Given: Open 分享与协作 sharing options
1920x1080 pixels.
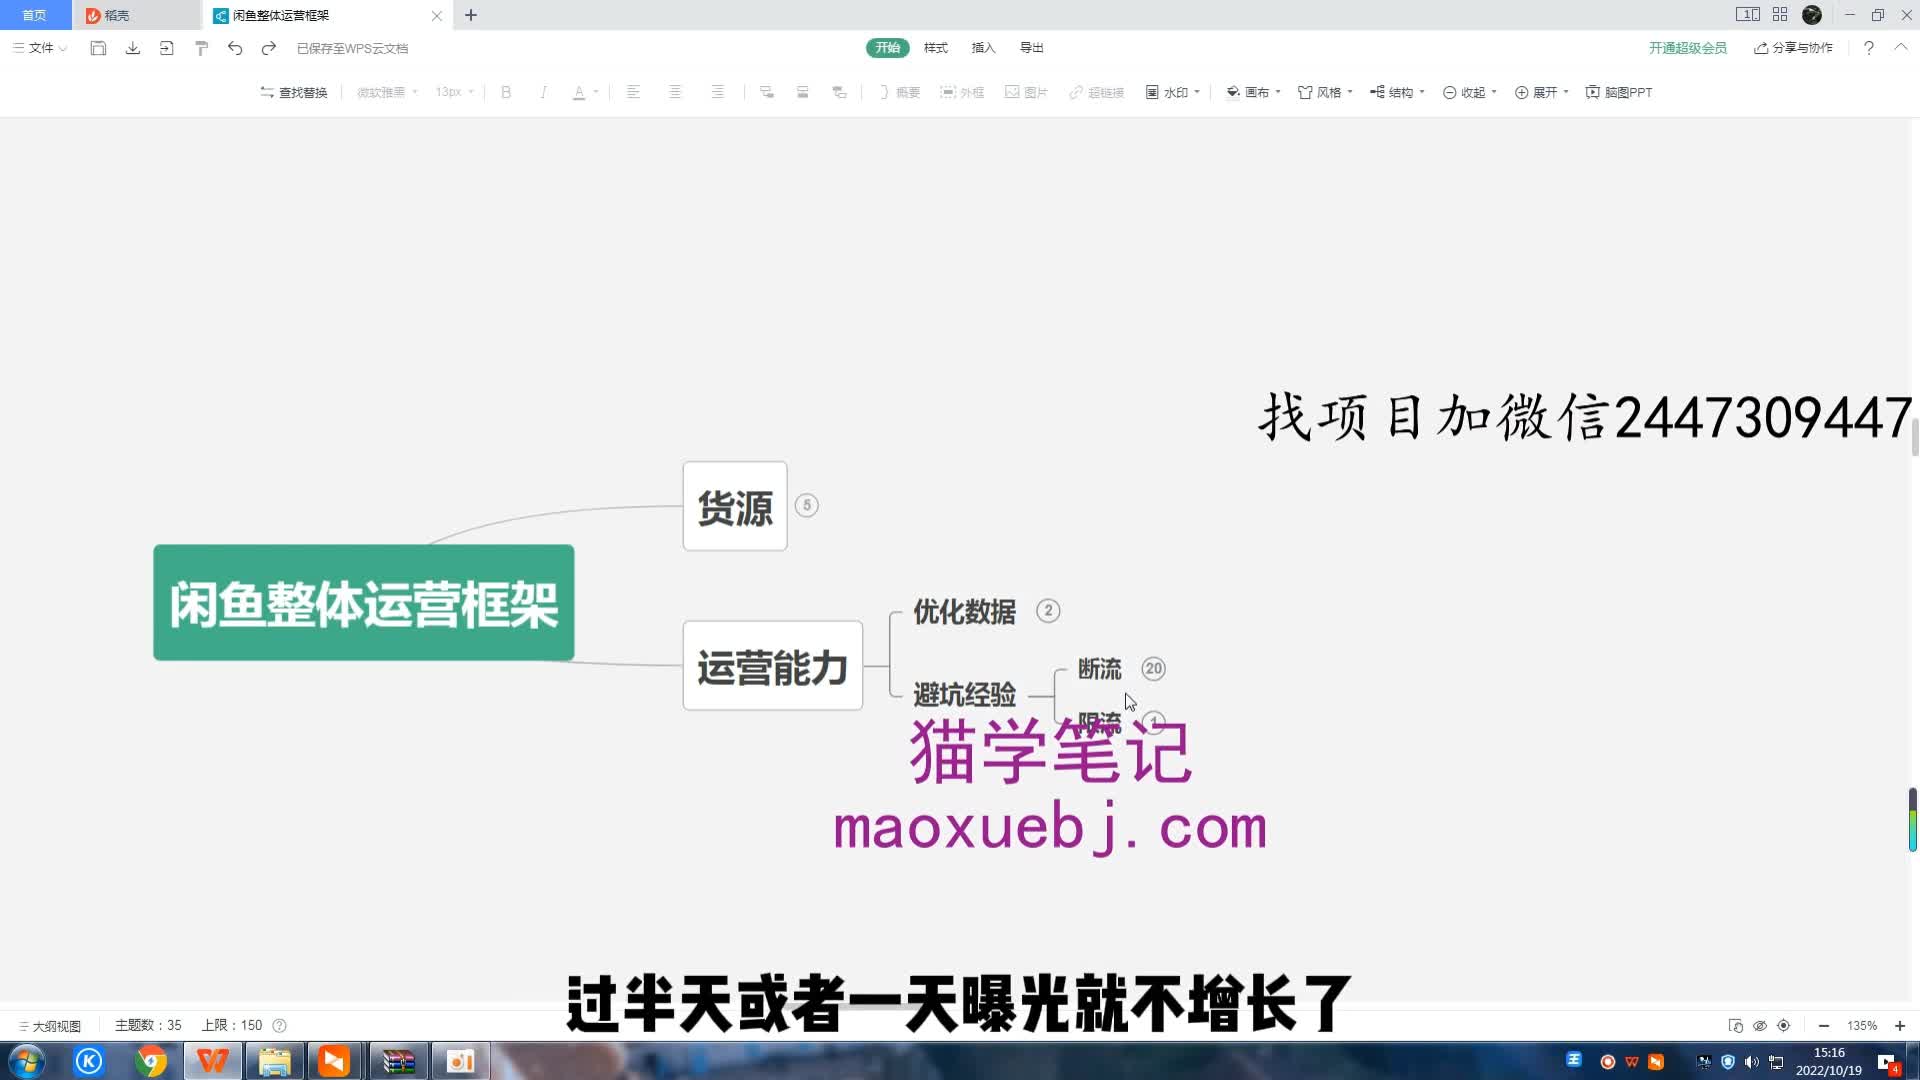Looking at the screenshot, I should click(1793, 47).
